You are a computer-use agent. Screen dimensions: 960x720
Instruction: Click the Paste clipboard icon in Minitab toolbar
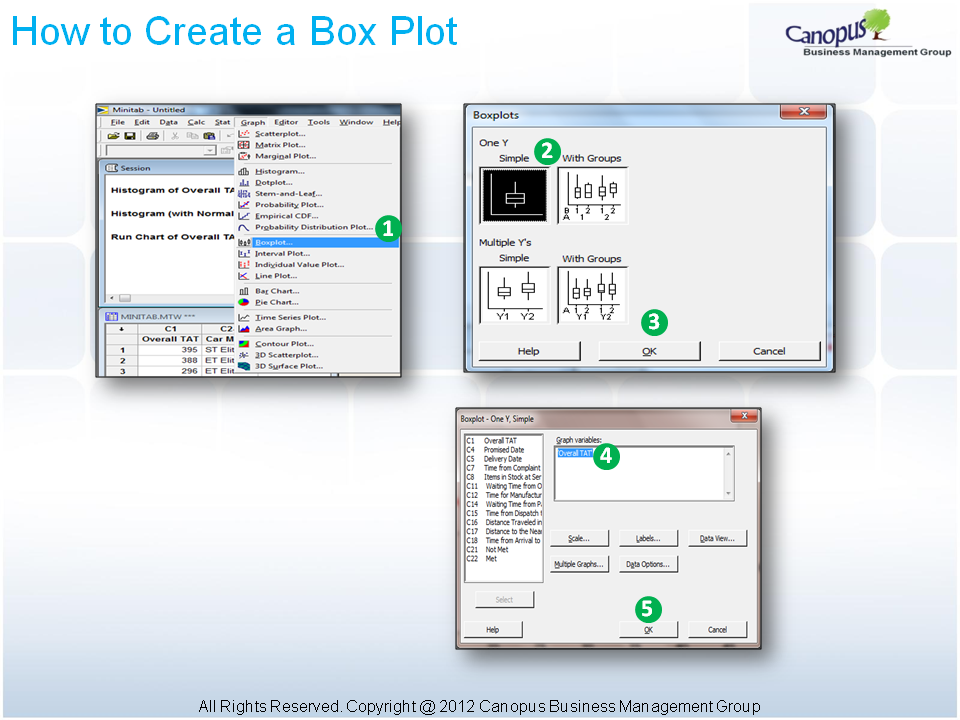(209, 136)
